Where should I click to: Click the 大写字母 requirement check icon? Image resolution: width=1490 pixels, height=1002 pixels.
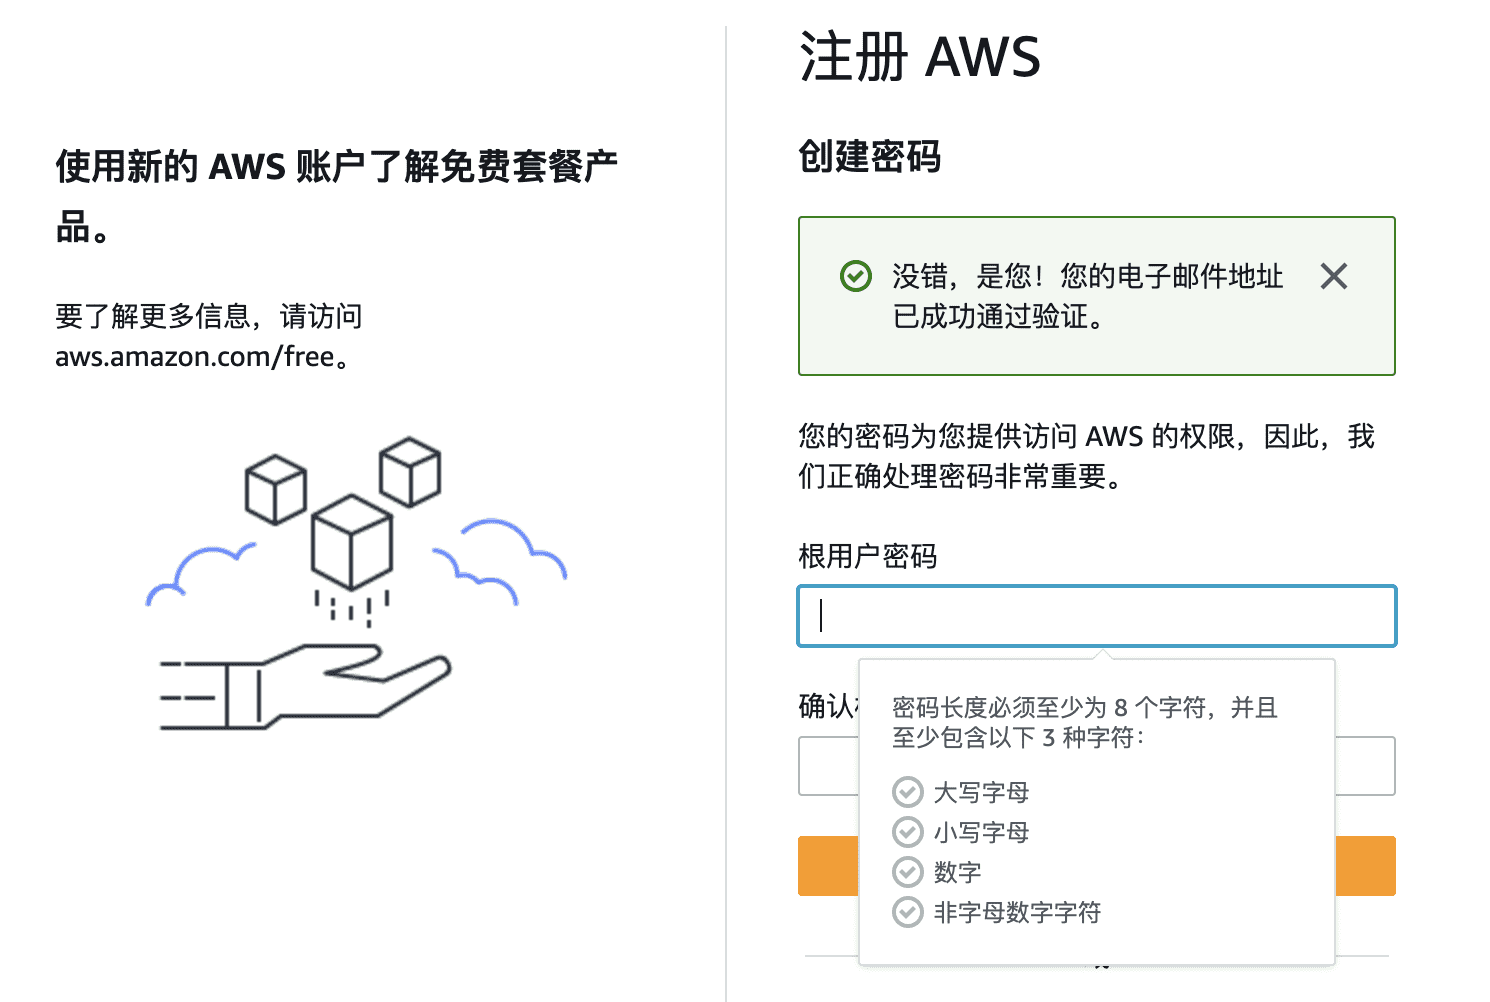click(x=907, y=792)
